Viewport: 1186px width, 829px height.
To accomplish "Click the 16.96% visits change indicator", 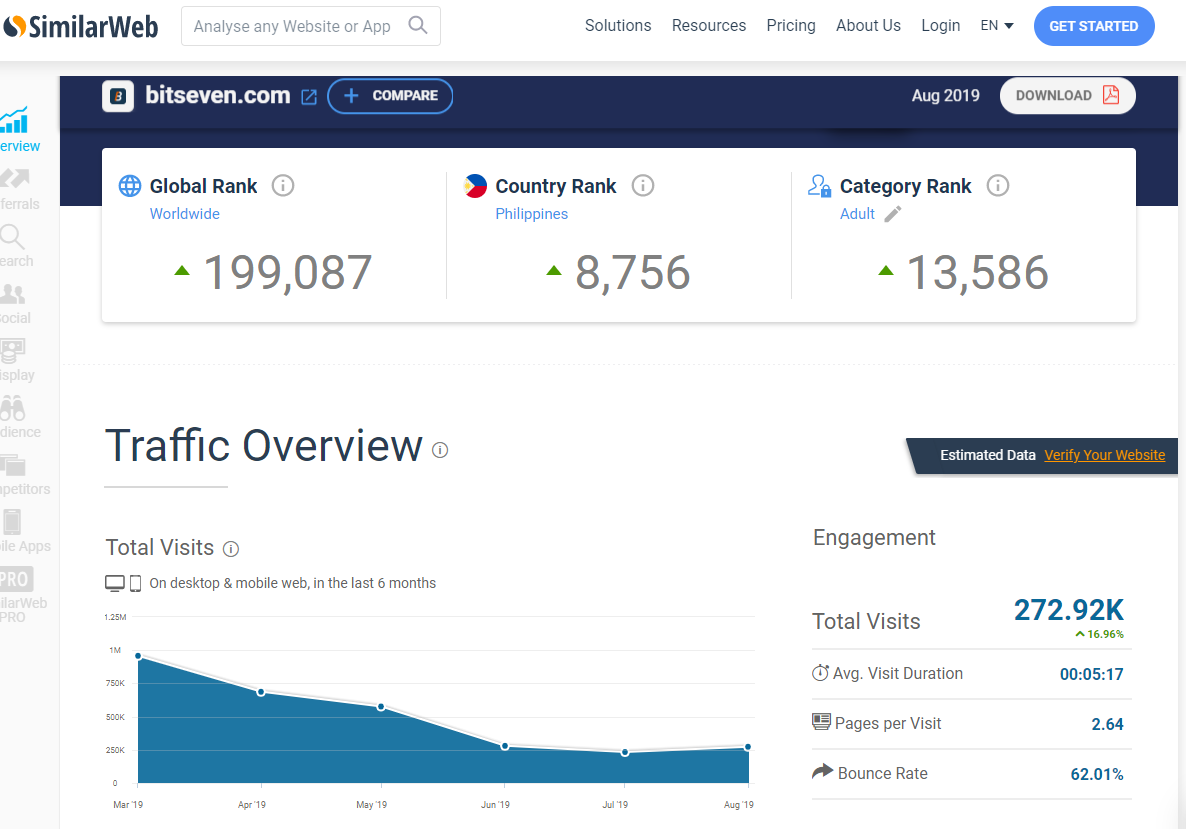I will pyautogui.click(x=1100, y=634).
